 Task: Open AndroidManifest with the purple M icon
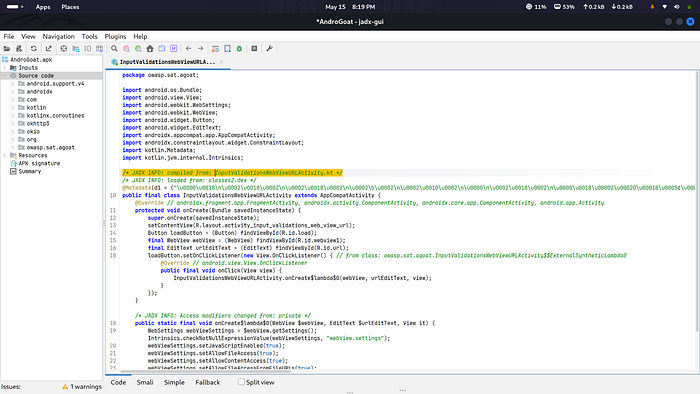point(174,49)
